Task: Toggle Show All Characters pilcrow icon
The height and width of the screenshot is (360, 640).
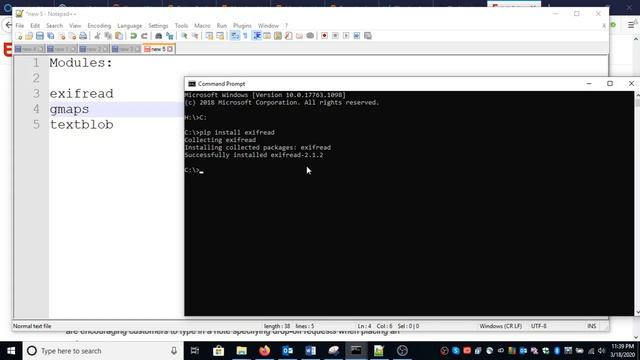Action: tap(246, 36)
